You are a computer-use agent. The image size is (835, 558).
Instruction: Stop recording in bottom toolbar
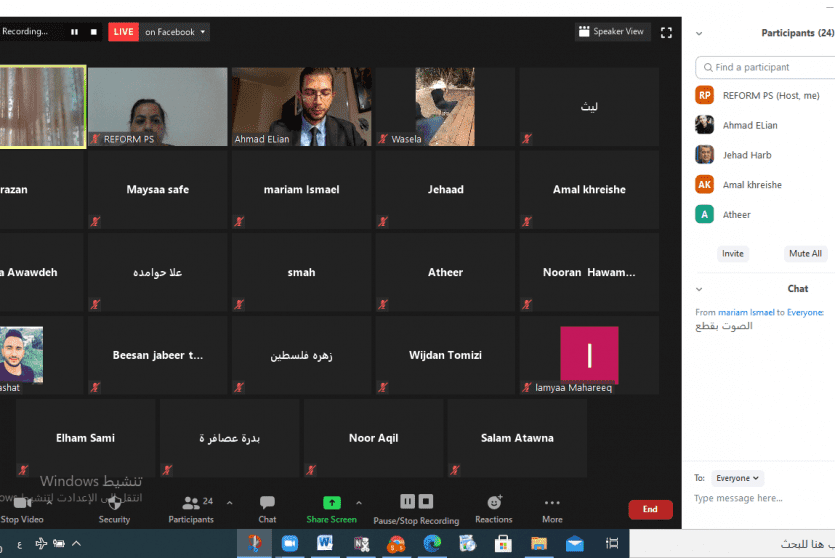tap(425, 502)
